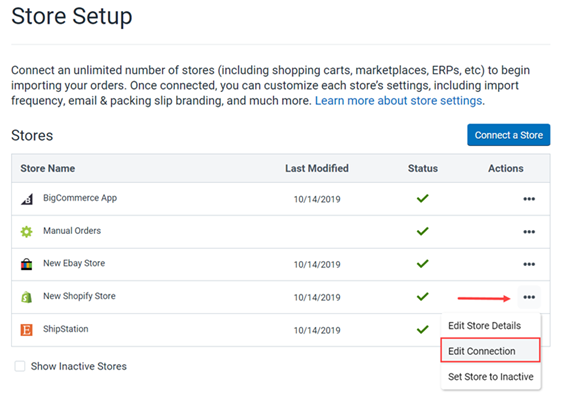Screen dimensions: 570x413
Task: Click BigCommerce App last modified date
Action: pos(317,199)
